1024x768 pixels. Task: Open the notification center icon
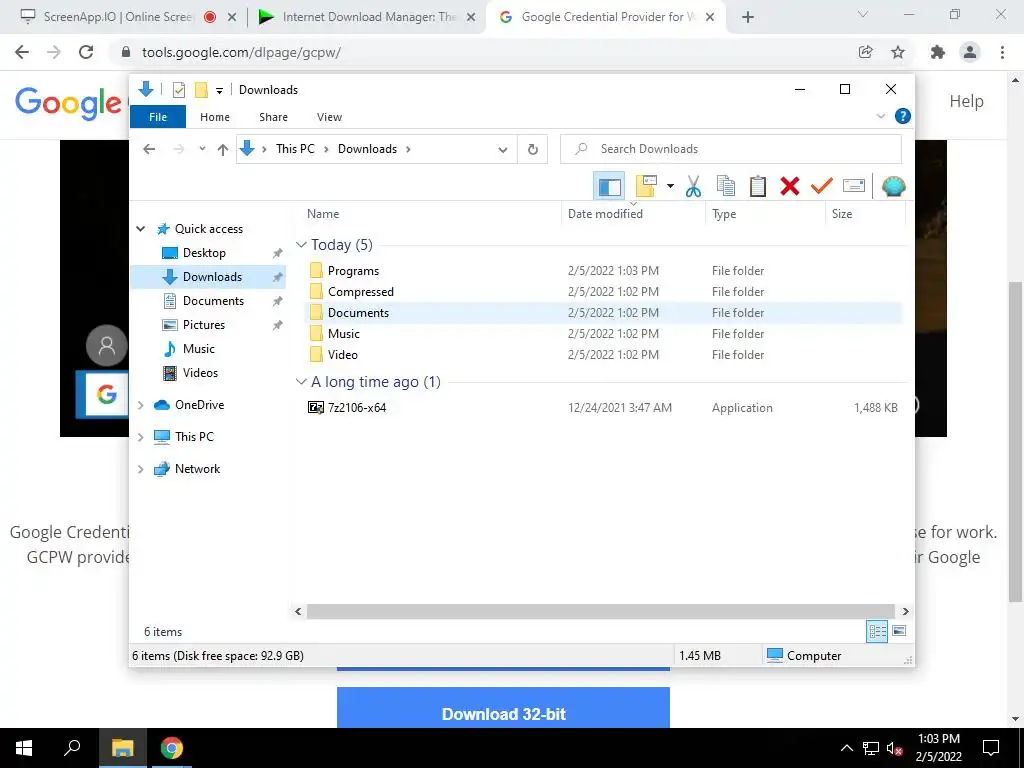click(x=991, y=748)
